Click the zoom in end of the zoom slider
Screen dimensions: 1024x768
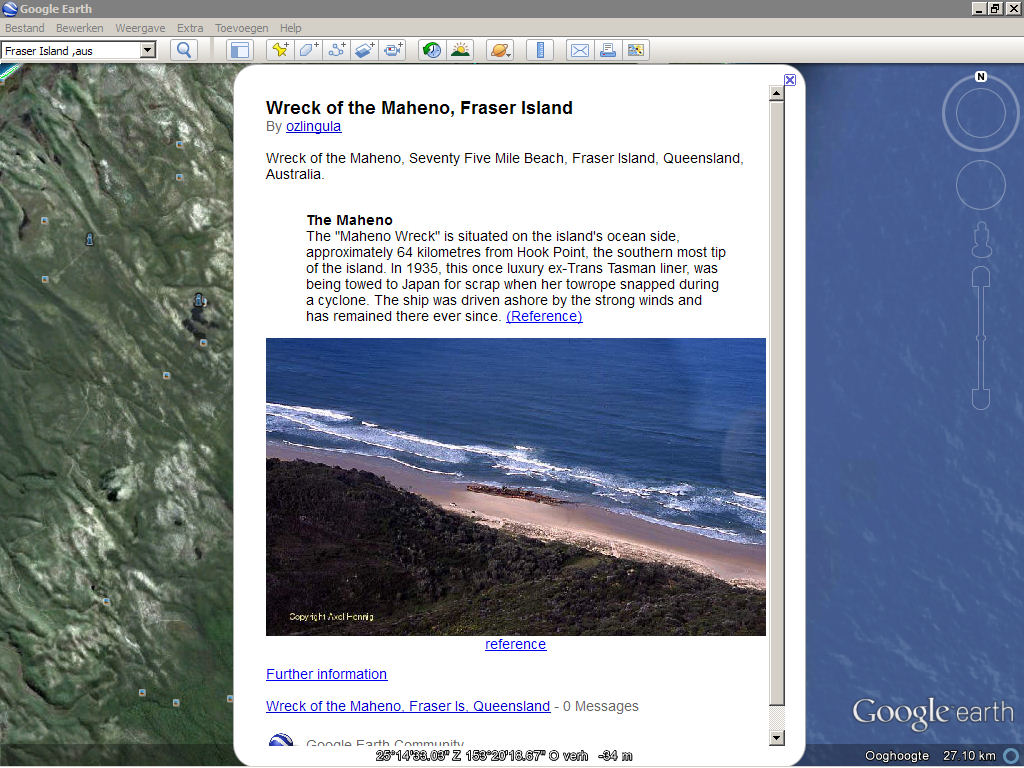[981, 277]
